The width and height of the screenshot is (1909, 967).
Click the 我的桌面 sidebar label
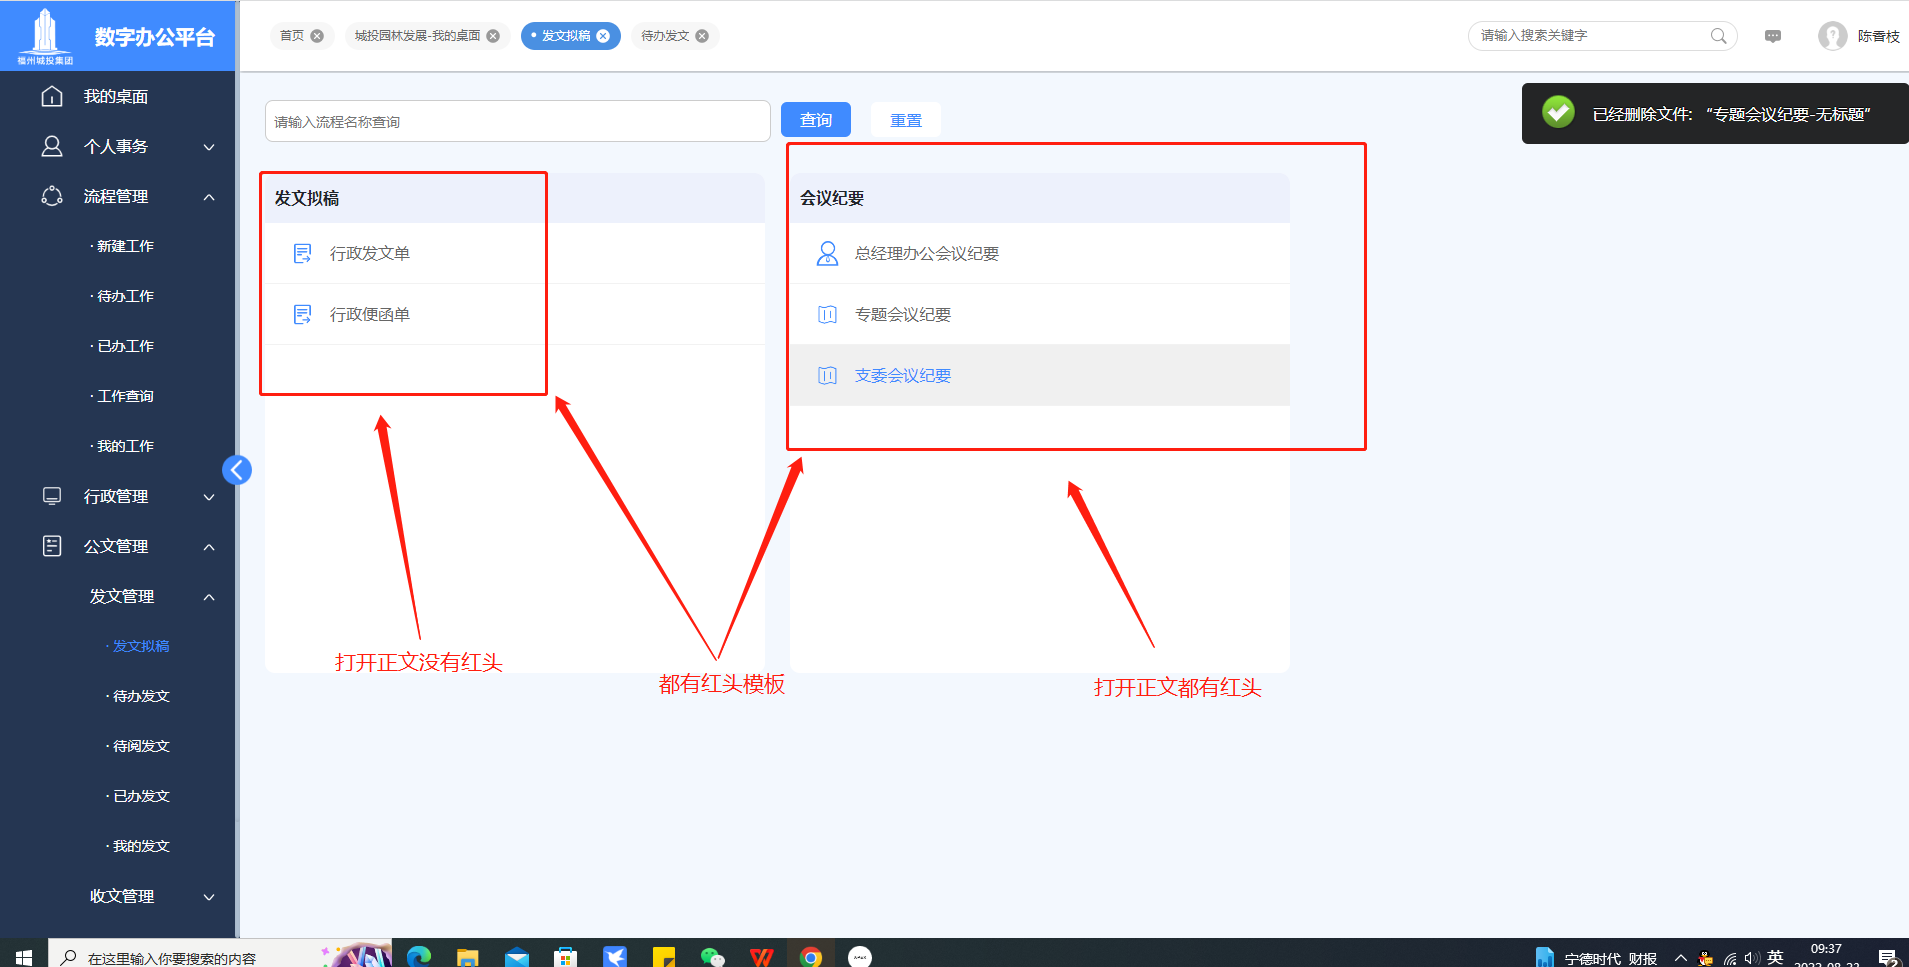116,96
